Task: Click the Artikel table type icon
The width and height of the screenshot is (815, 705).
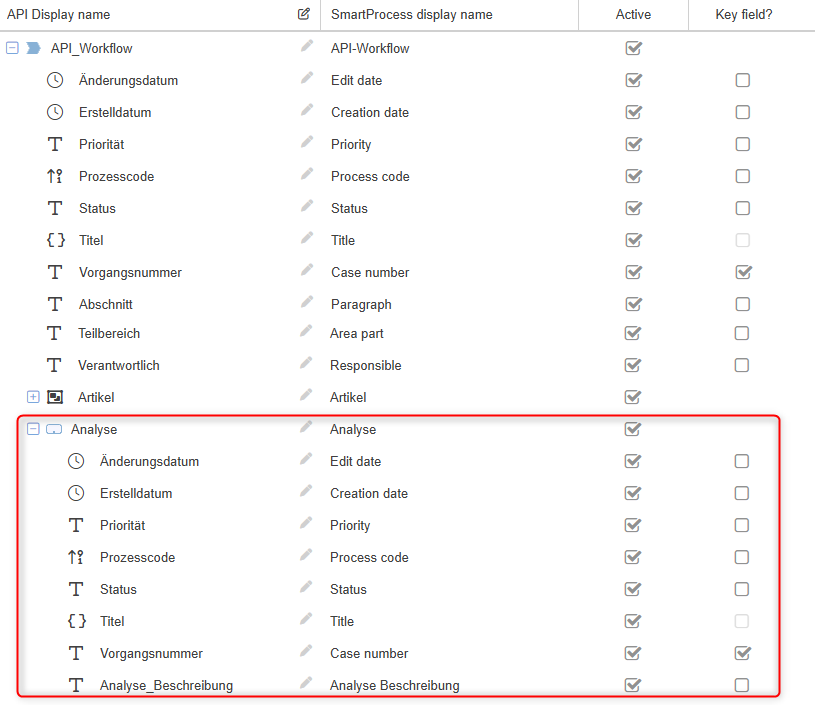Action: point(55,397)
